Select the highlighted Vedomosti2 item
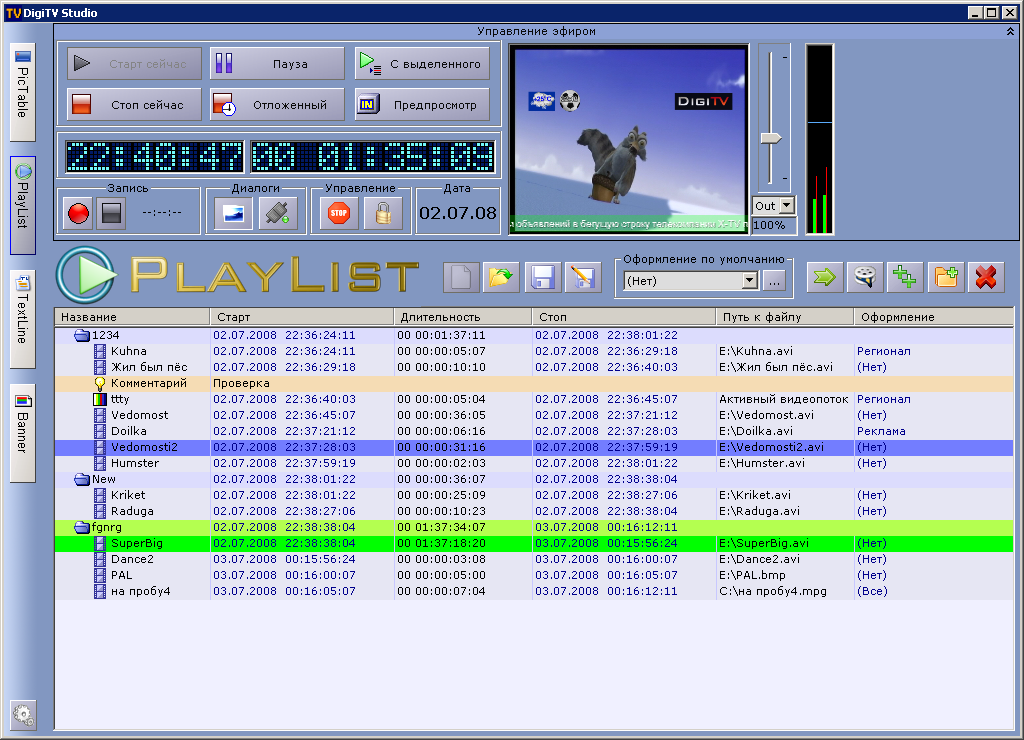The height and width of the screenshot is (740, 1024). tap(534, 447)
